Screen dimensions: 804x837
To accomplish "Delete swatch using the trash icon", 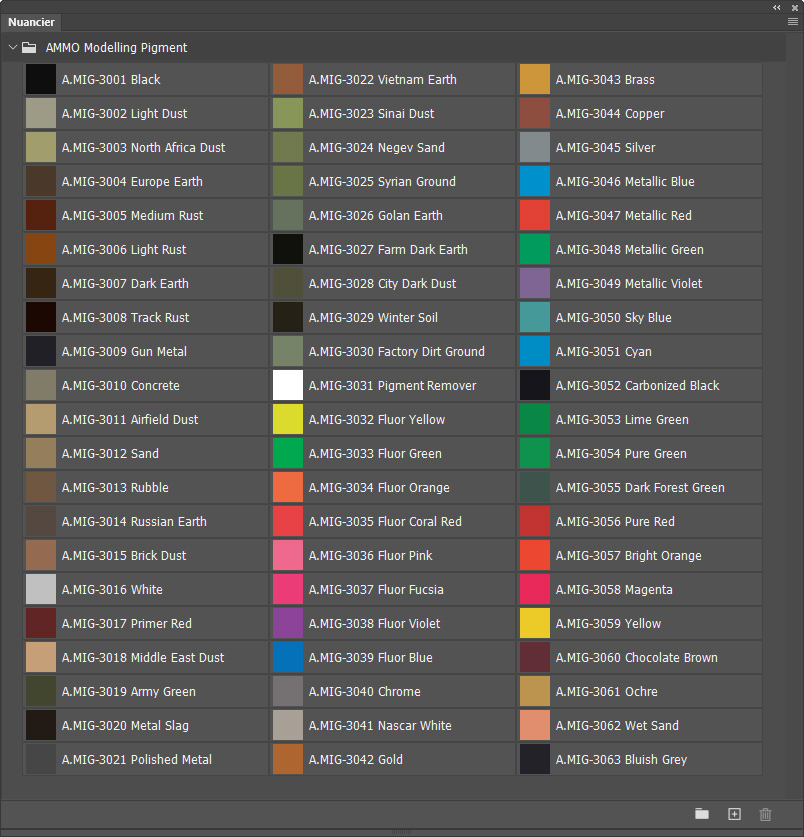I will tap(766, 814).
